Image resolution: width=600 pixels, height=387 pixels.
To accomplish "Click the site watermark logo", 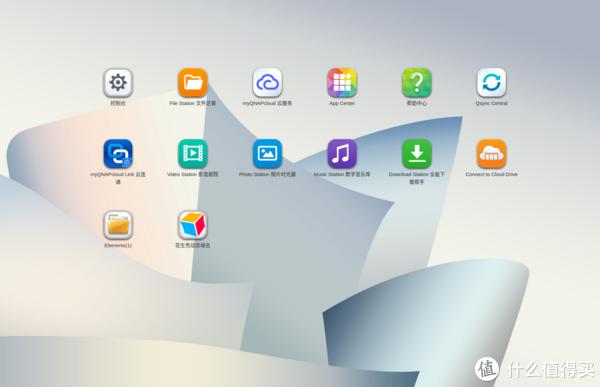I will coord(535,369).
